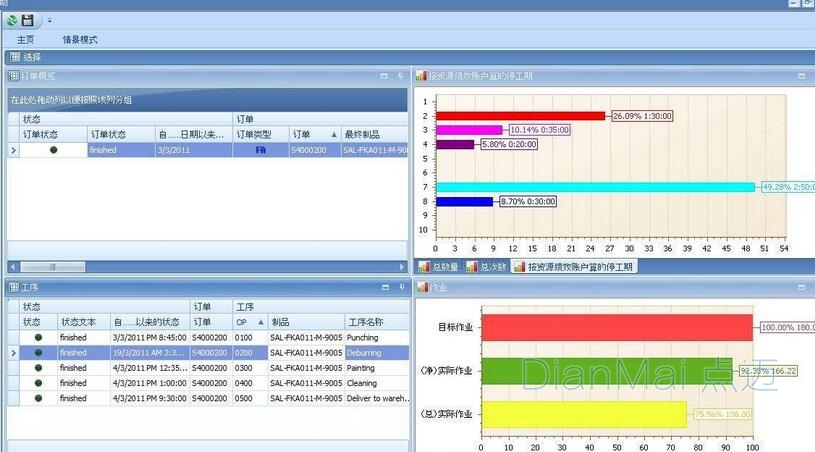Switch to the 总次数 chart tab
Viewport: 815px width, 452px height.
click(x=483, y=267)
